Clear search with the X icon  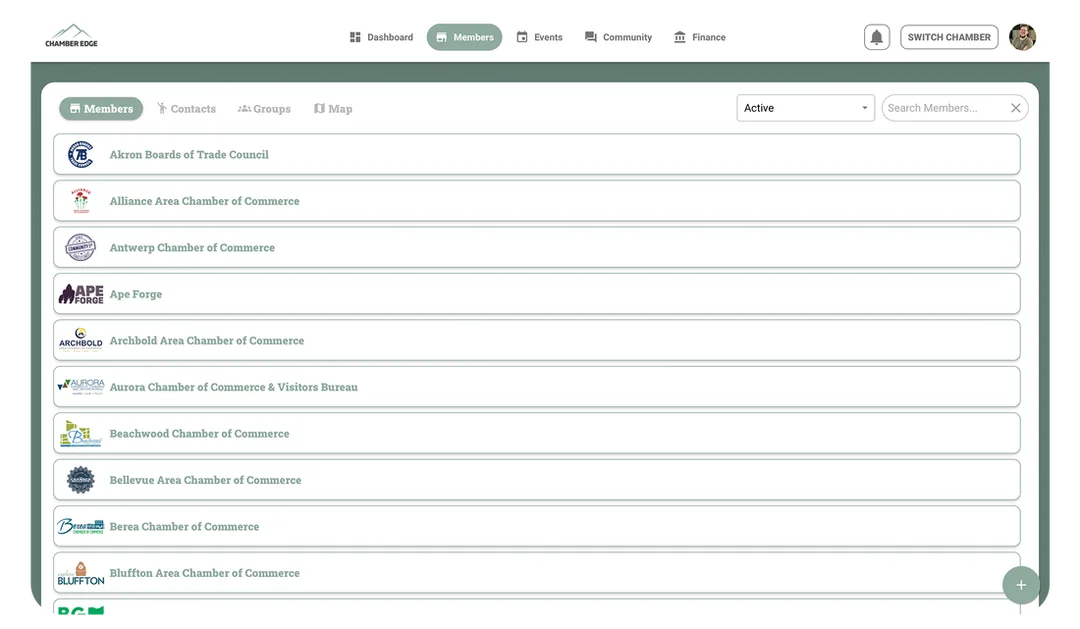tap(1015, 108)
